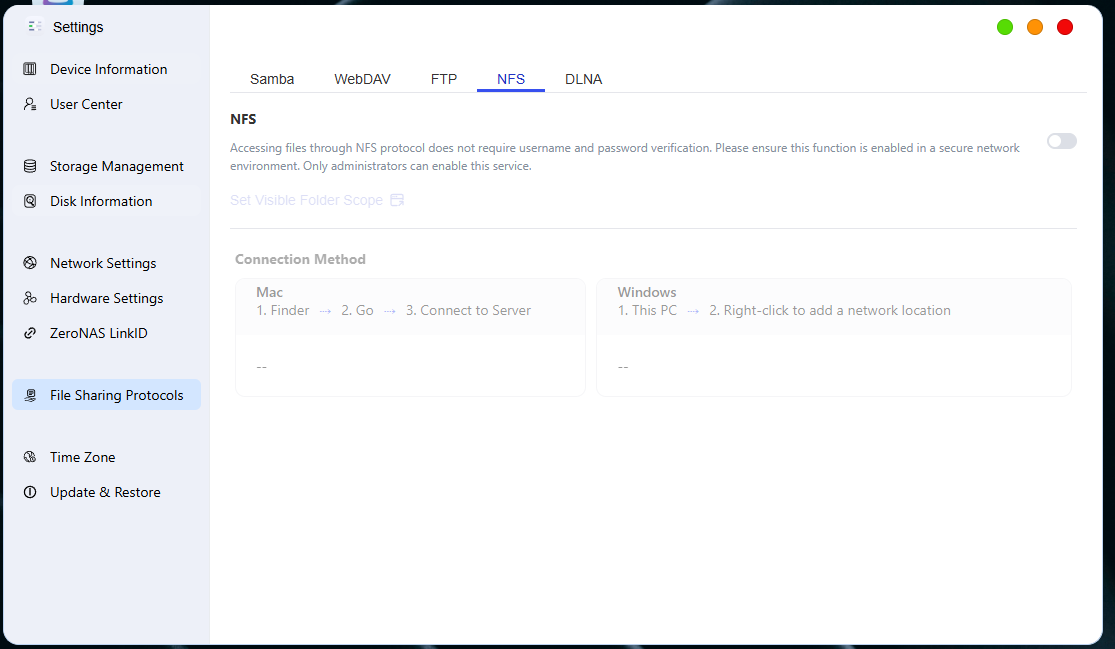Click the green window control button
The image size is (1115, 649).
pyautogui.click(x=1005, y=27)
